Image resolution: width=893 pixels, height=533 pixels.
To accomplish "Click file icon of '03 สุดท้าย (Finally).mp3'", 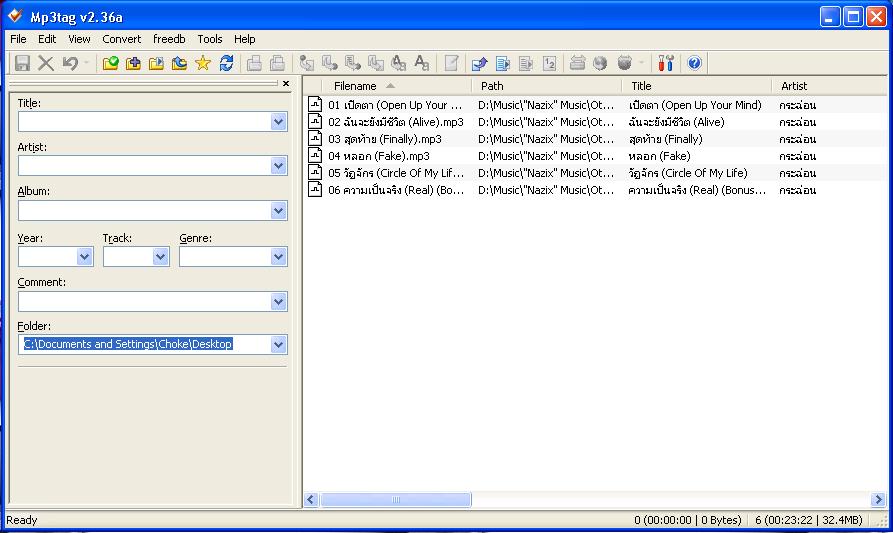I will (315, 138).
